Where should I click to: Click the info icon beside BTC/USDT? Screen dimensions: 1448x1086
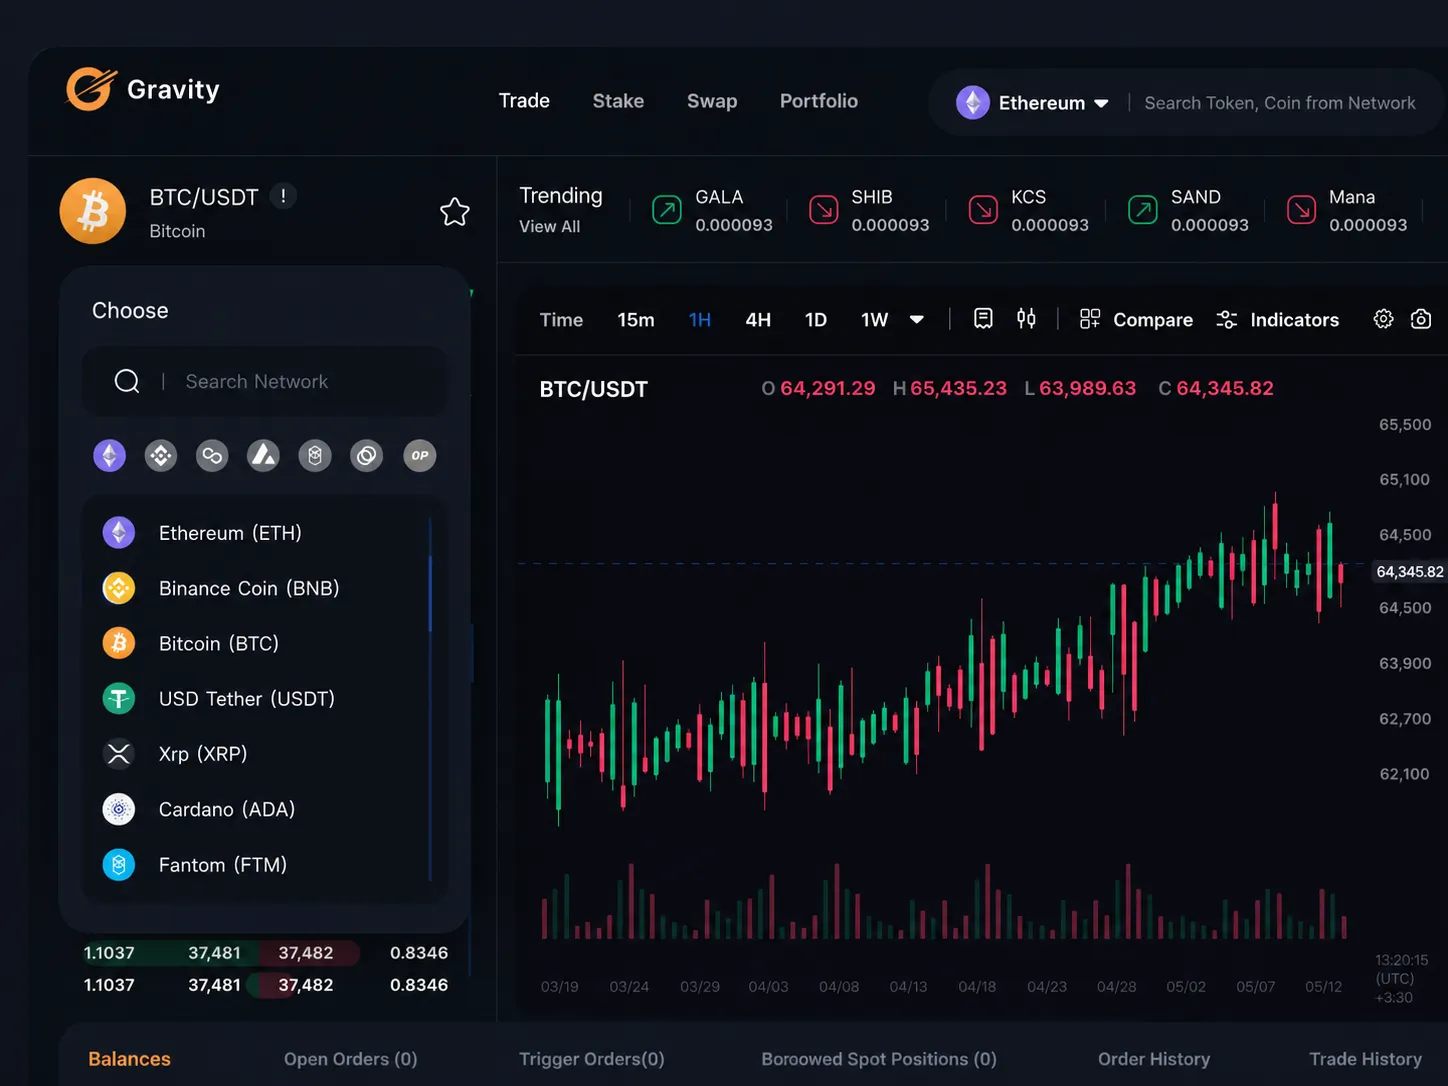tap(283, 196)
